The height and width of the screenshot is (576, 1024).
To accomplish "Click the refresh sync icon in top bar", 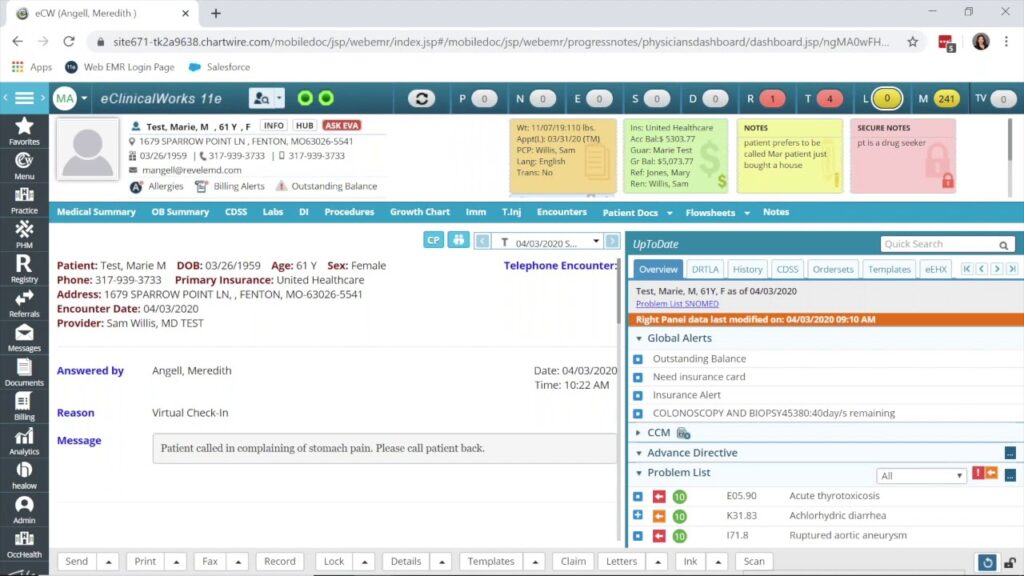I will [421, 99].
